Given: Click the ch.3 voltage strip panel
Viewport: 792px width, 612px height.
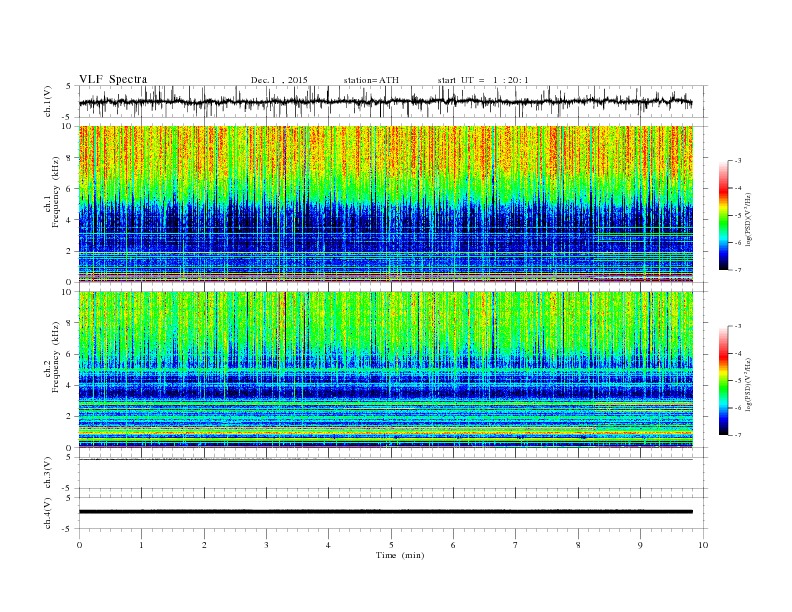Looking at the screenshot, I should (x=392, y=473).
